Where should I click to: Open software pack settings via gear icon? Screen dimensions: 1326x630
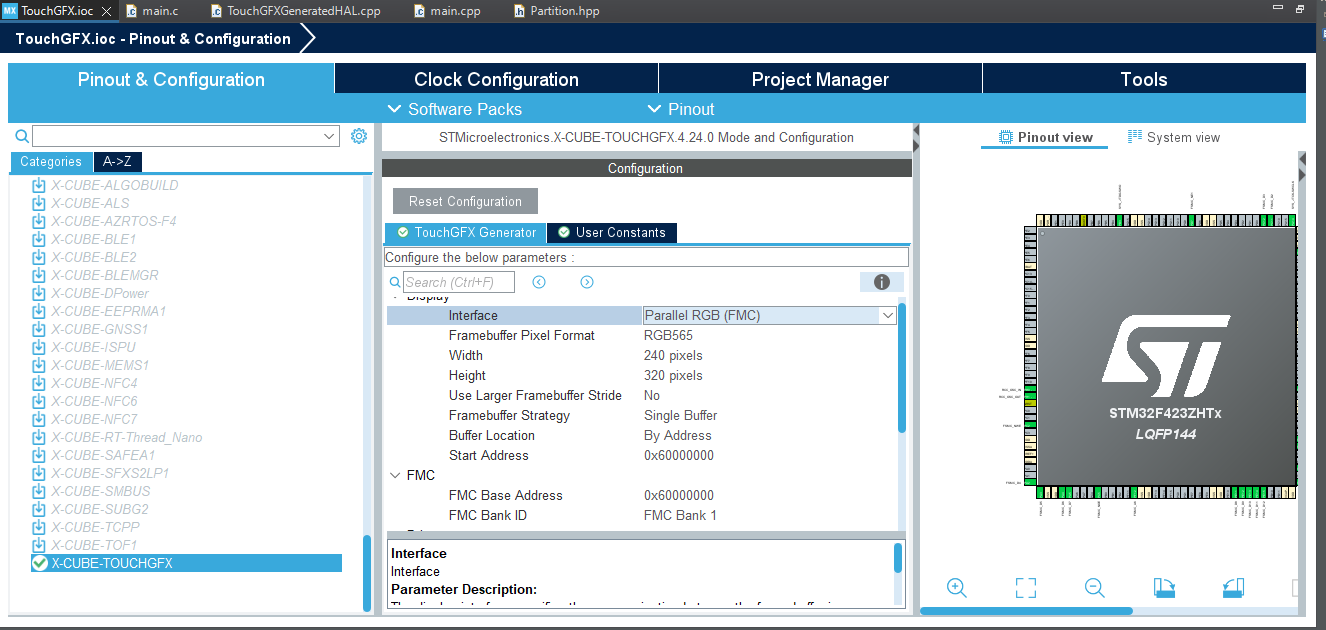(359, 135)
